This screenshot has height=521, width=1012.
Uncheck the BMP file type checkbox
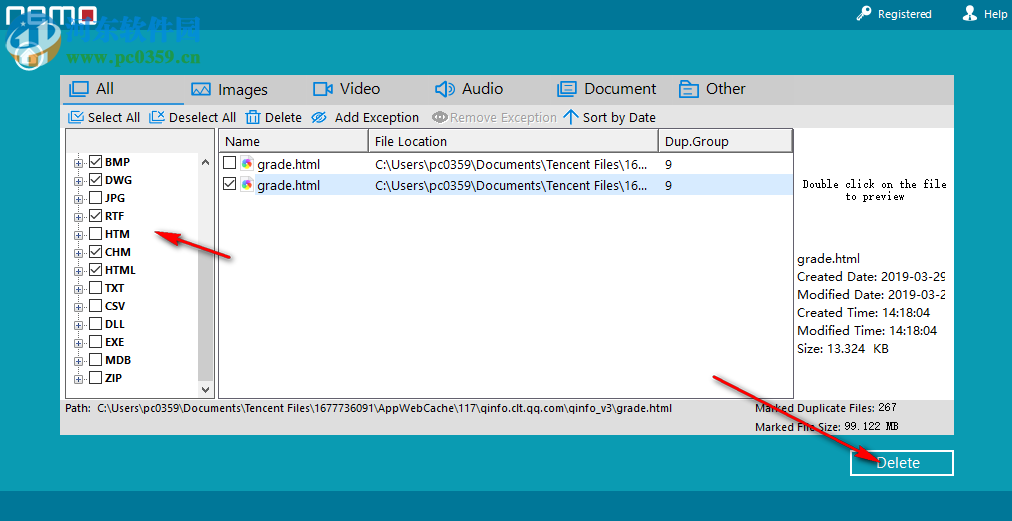tap(95, 161)
